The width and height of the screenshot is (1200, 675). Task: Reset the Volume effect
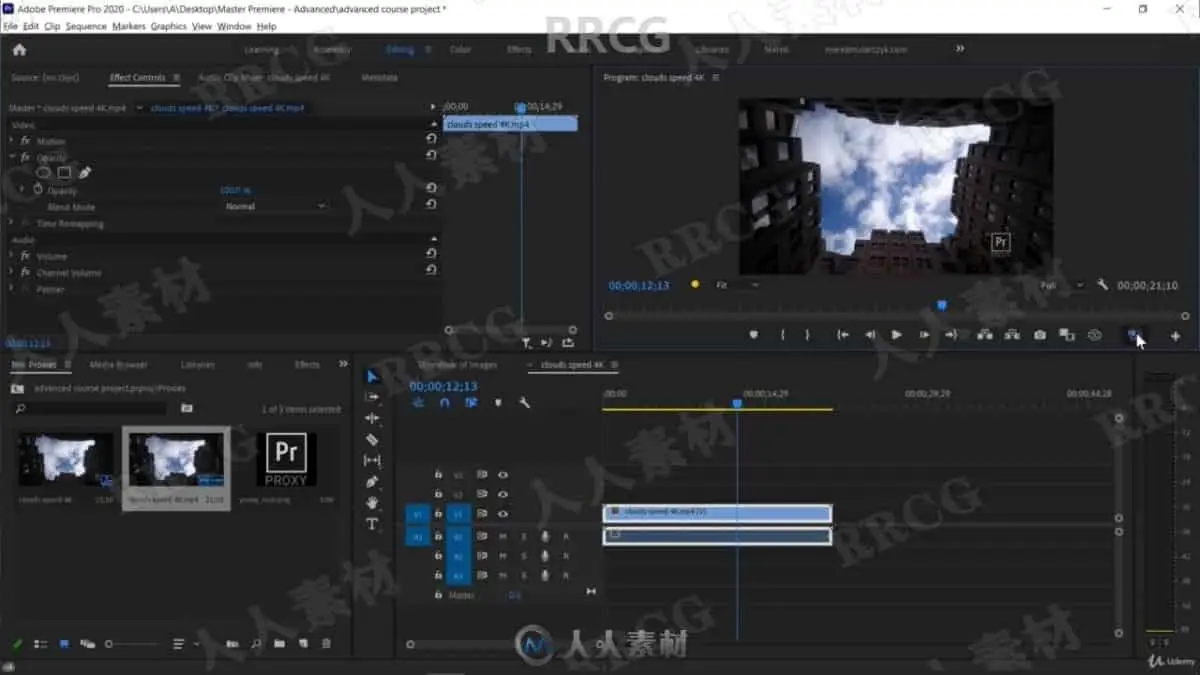click(431, 255)
